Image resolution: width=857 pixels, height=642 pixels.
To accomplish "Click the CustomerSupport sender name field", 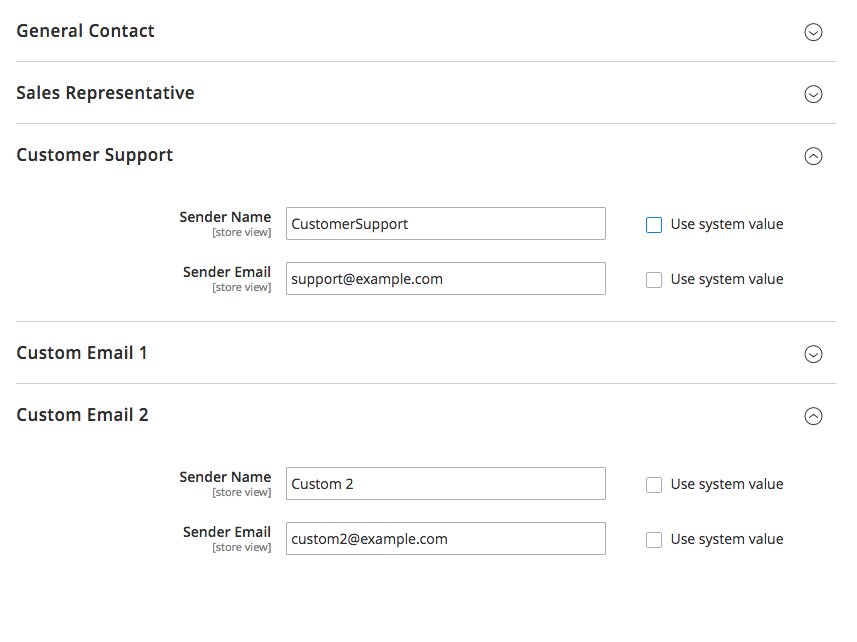I will point(445,223).
